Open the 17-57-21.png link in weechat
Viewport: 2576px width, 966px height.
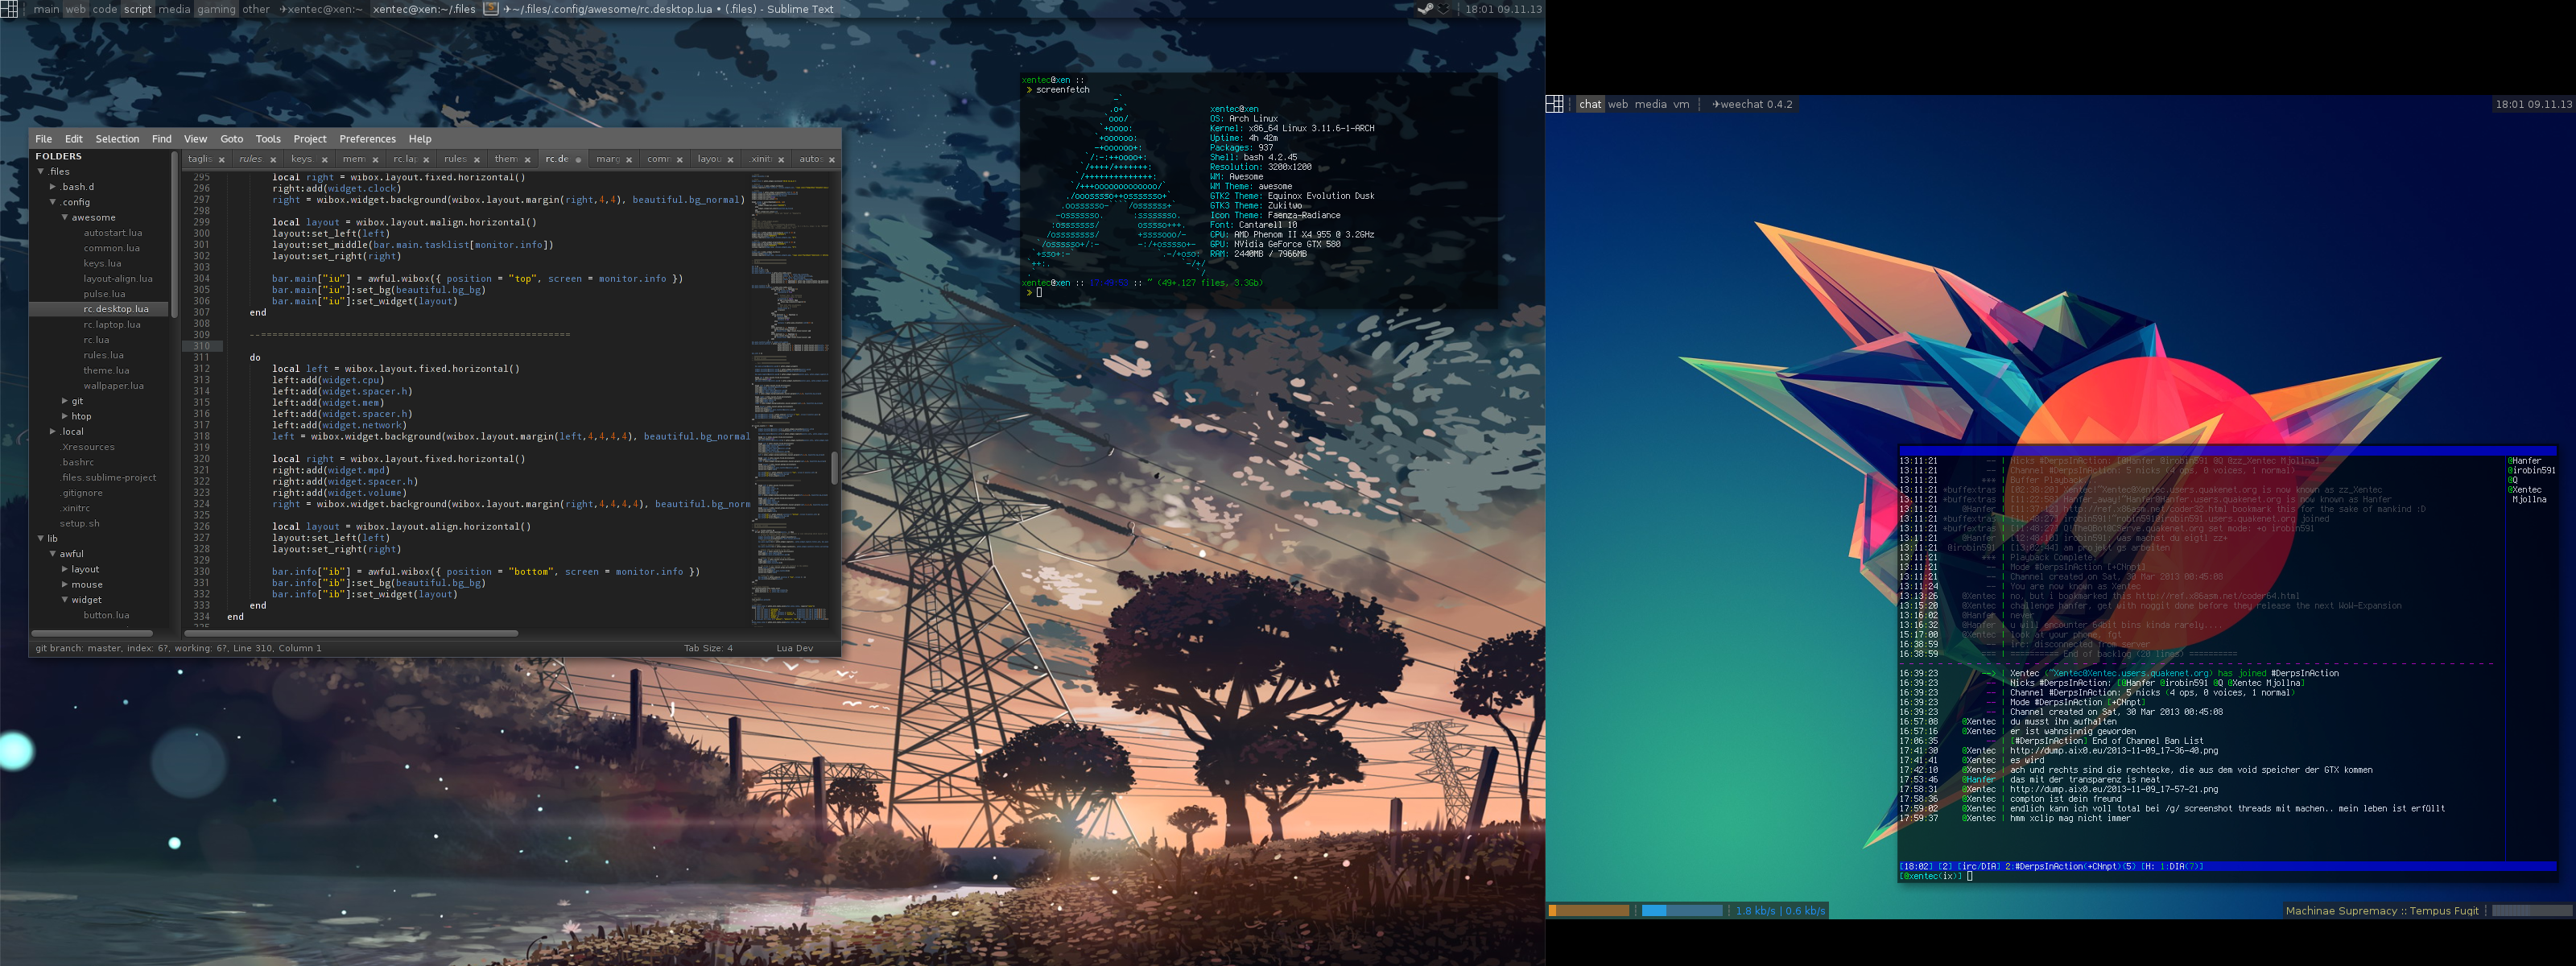[2113, 789]
